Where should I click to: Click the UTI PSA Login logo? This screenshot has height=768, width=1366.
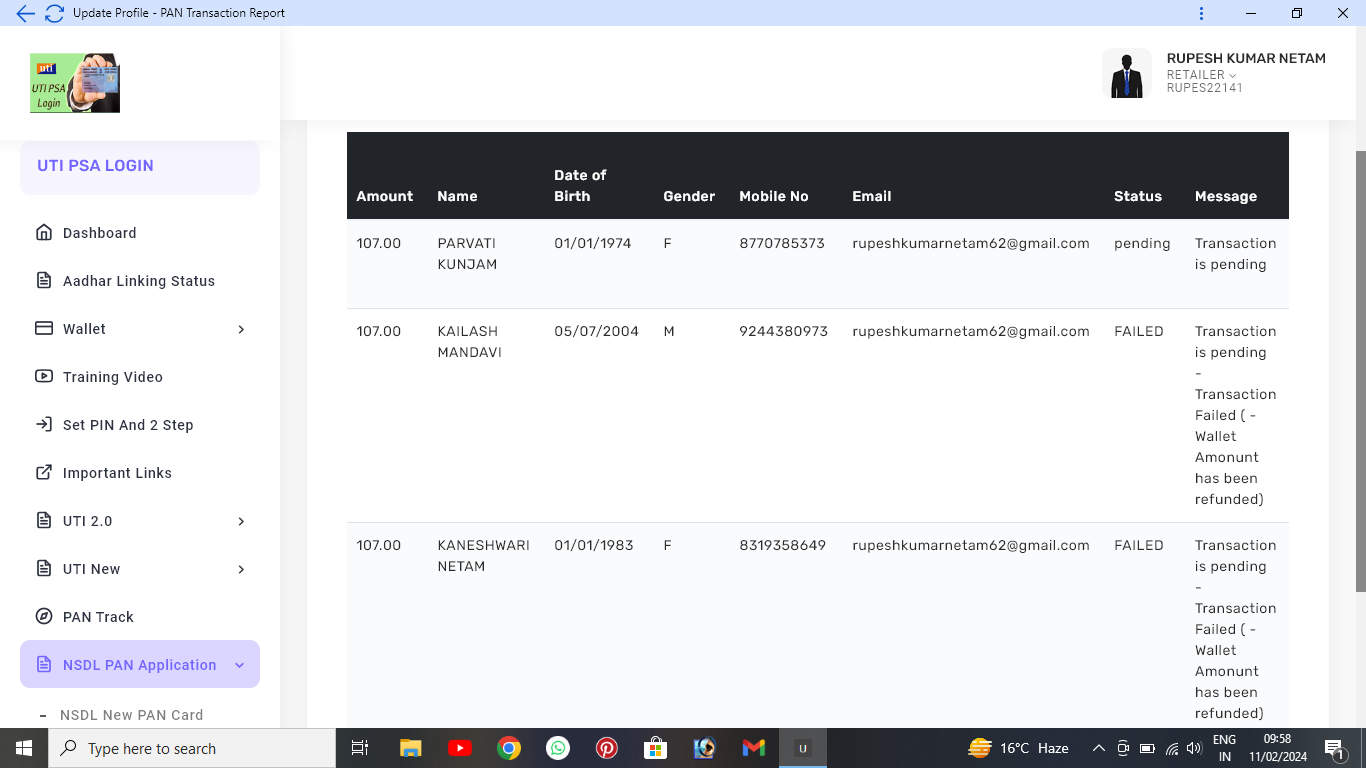tap(75, 82)
